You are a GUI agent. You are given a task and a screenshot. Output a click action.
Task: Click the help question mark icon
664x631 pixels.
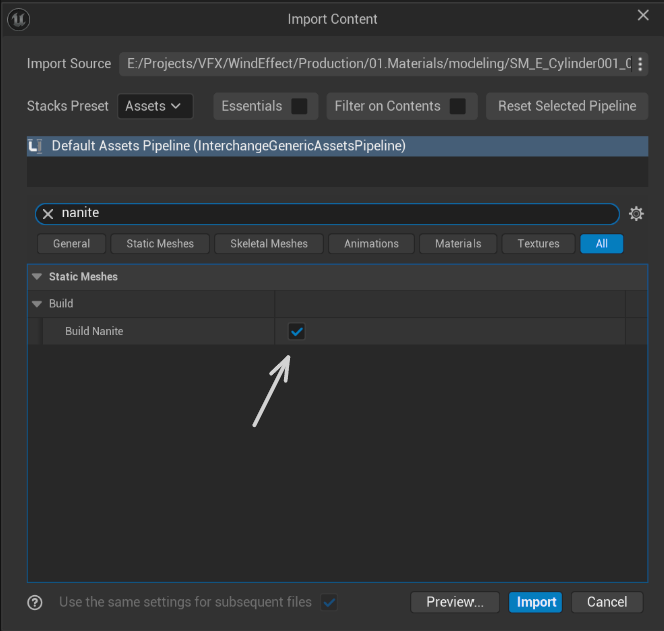click(35, 602)
